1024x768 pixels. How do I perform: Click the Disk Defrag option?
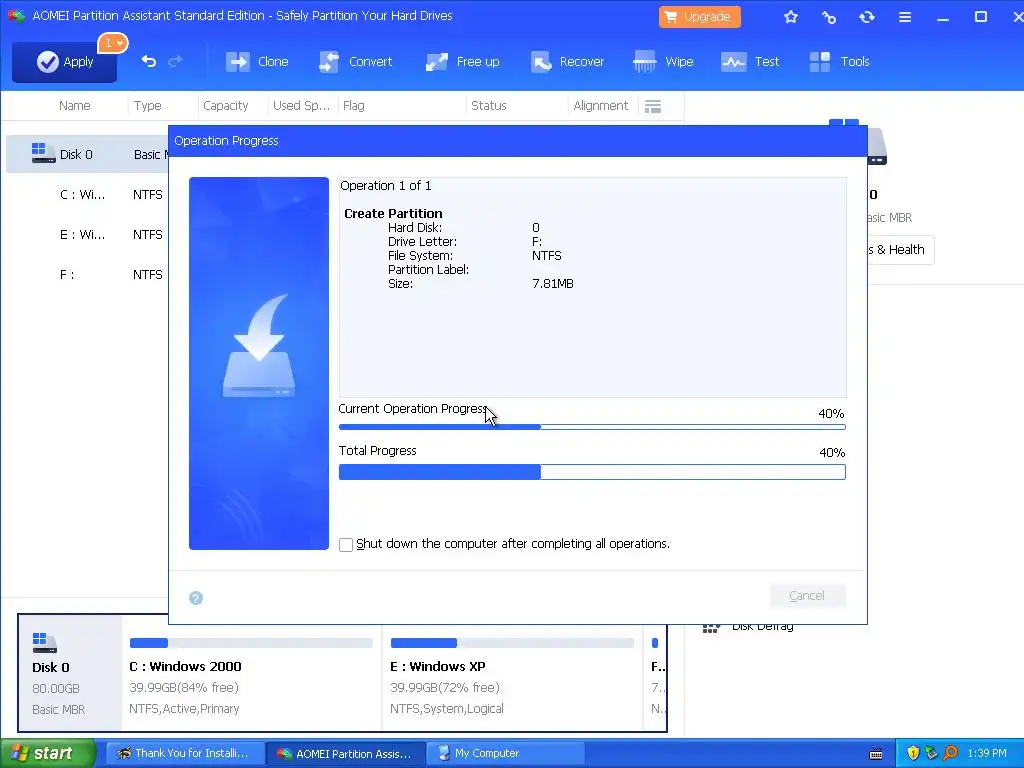coord(749,627)
